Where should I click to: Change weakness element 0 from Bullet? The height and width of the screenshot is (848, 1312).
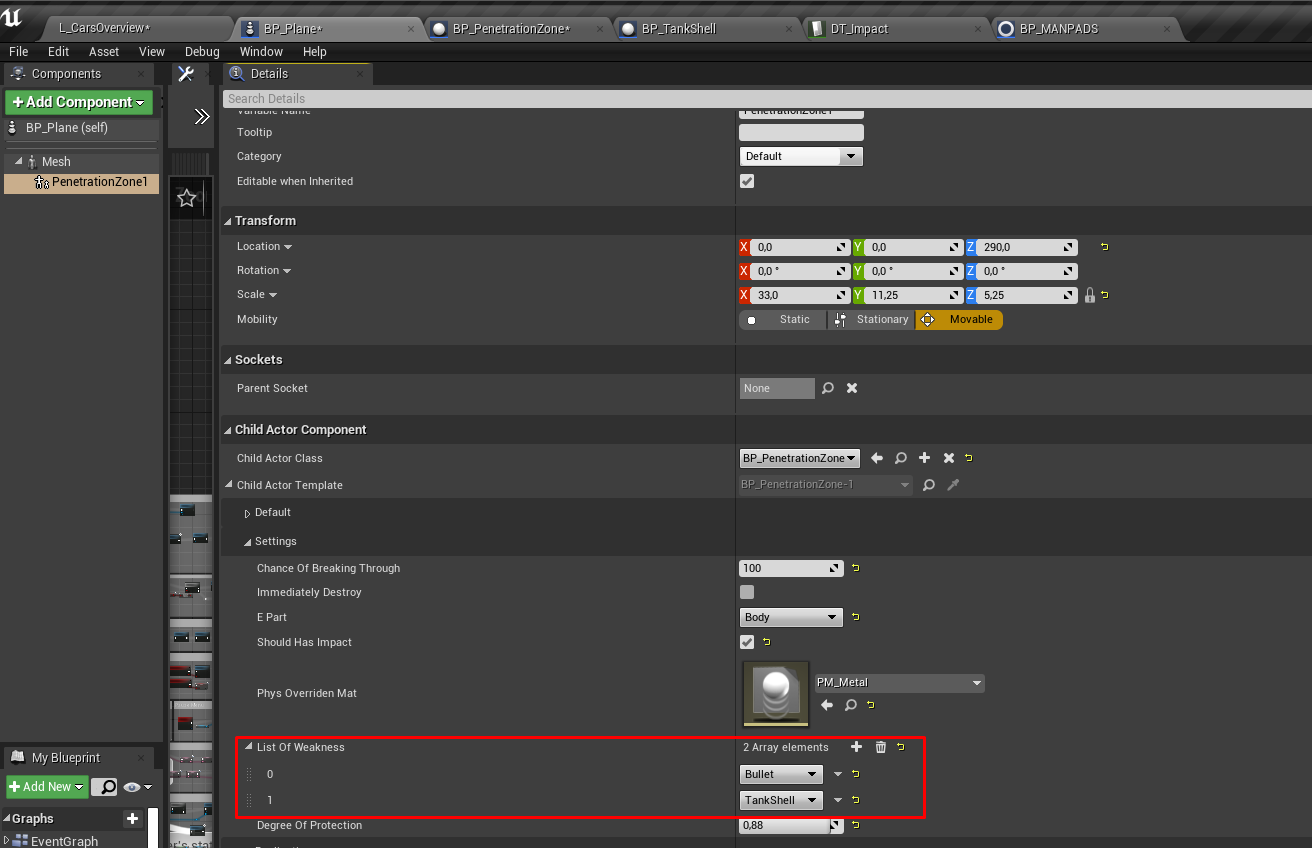[782, 774]
